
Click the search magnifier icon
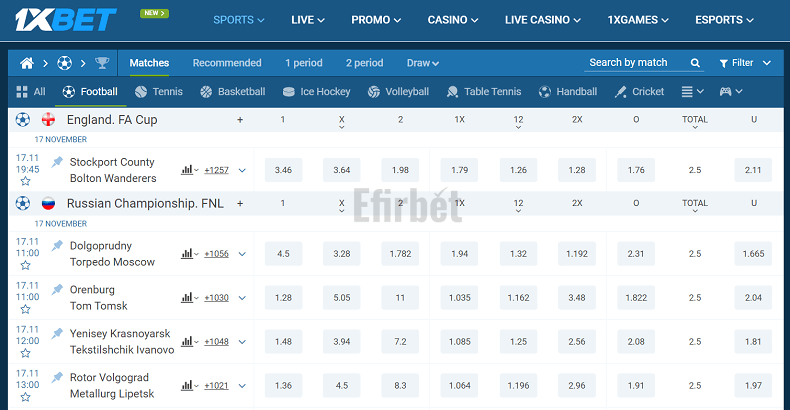point(695,63)
